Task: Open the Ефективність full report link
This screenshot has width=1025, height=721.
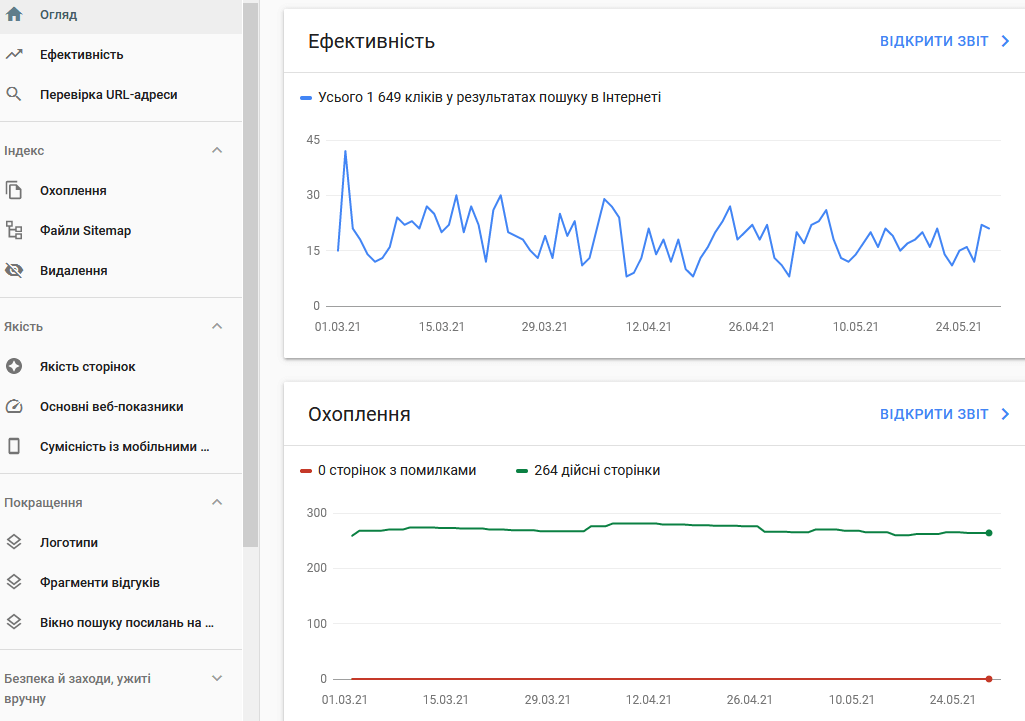Action: click(944, 41)
